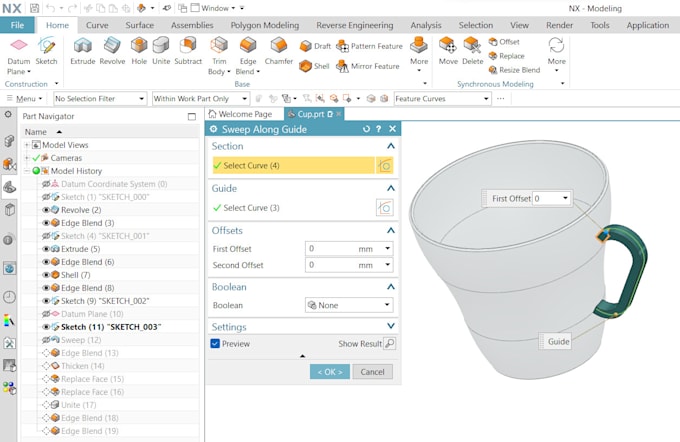Select the Subtract tool
Image resolution: width=680 pixels, height=442 pixels.
pyautogui.click(x=188, y=52)
